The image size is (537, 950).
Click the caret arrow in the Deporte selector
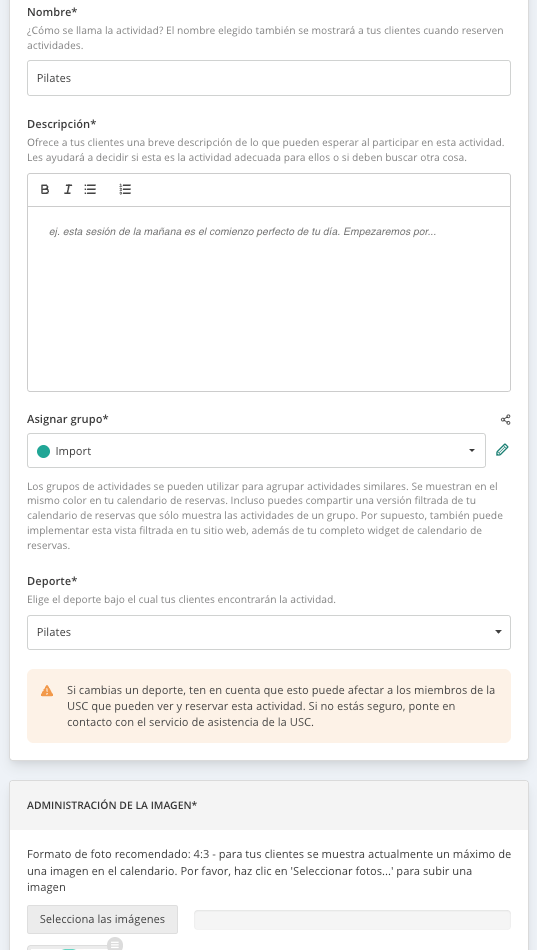pos(498,632)
